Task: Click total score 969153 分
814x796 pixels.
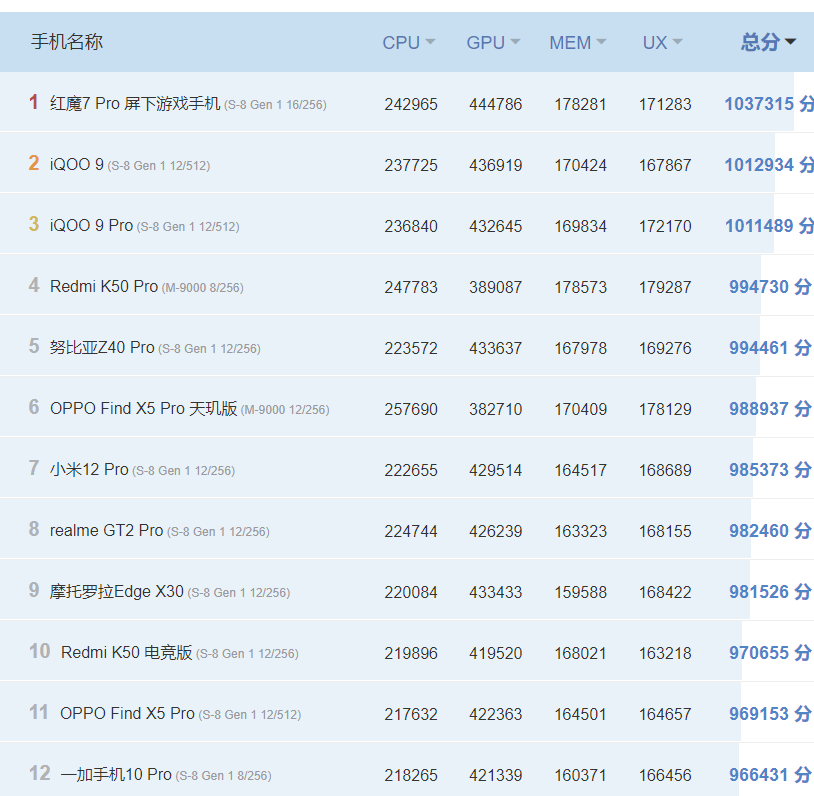Action: click(770, 714)
